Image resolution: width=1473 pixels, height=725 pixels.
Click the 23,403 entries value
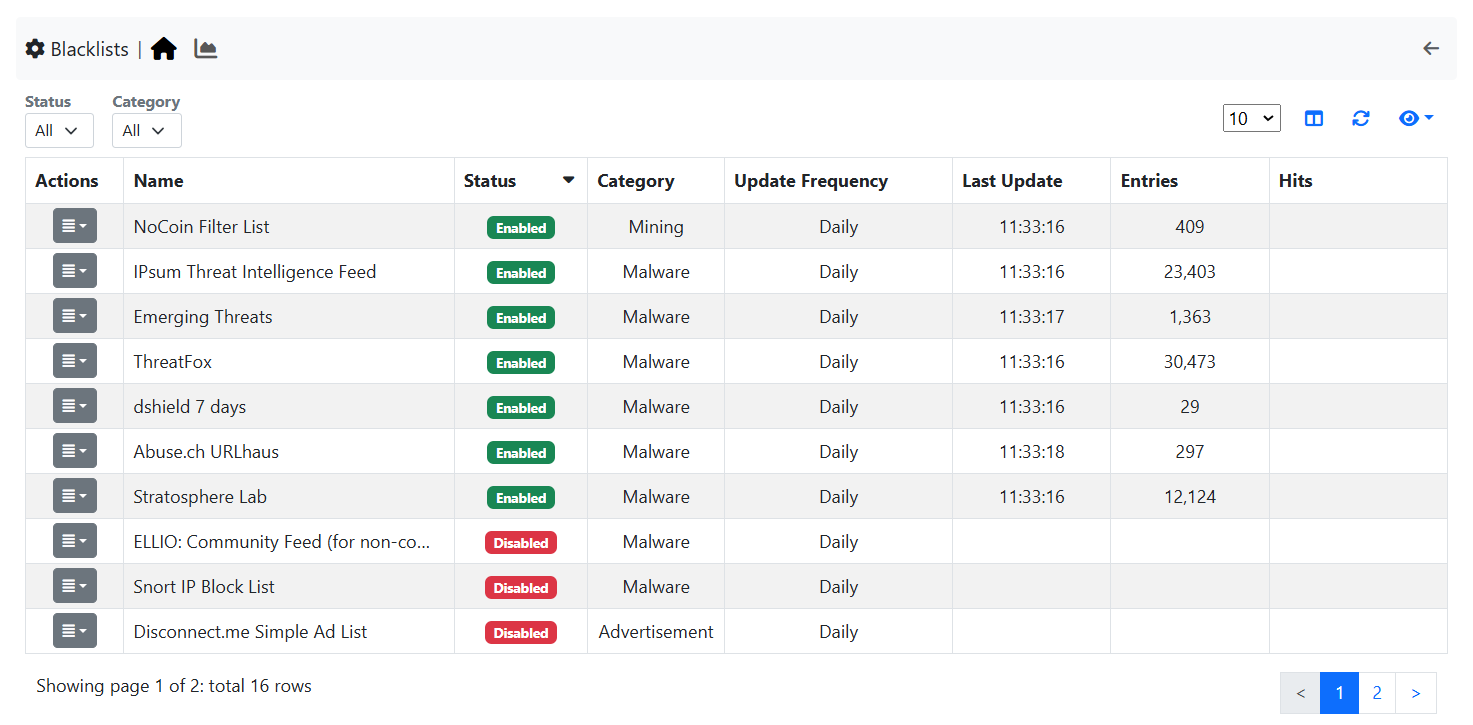(1190, 272)
